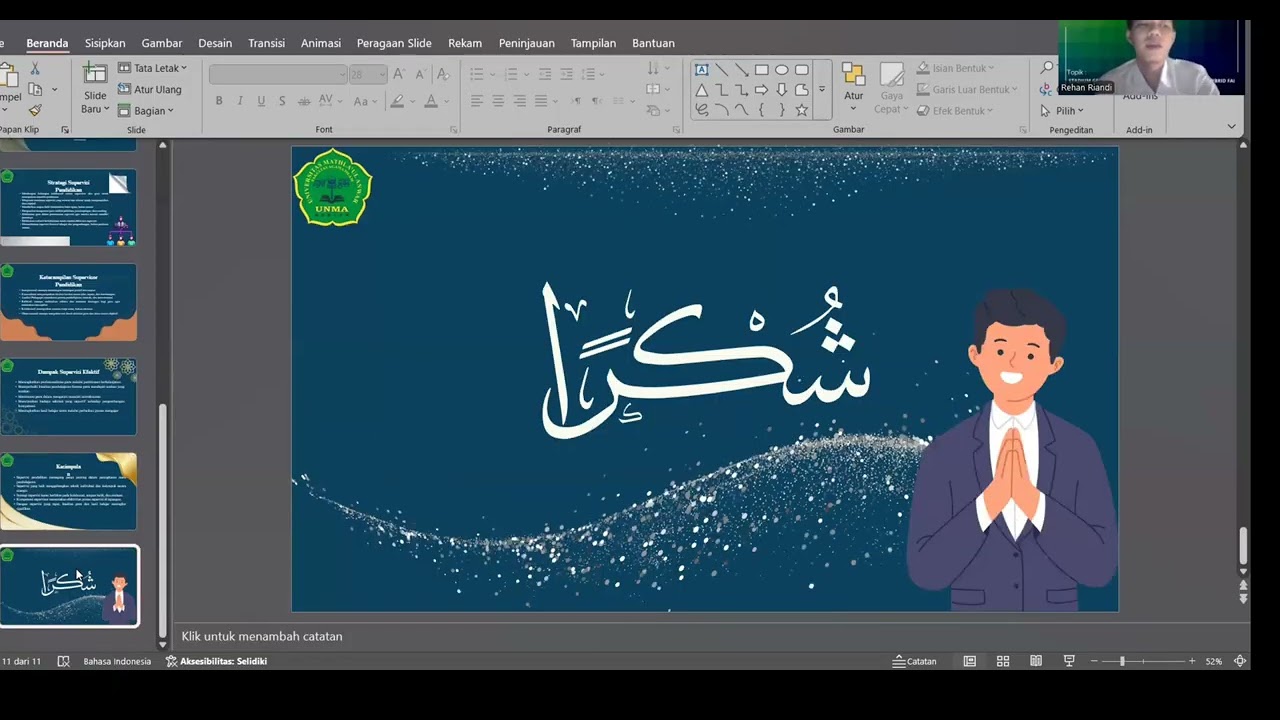Viewport: 1280px width, 720px height.
Task: Click the notes field "Klik untuk menambah catatan"
Action: [262, 636]
